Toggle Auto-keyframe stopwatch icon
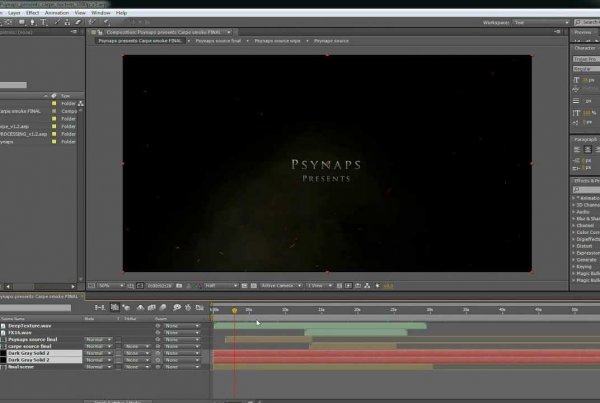The height and width of the screenshot is (403, 600). point(188,307)
